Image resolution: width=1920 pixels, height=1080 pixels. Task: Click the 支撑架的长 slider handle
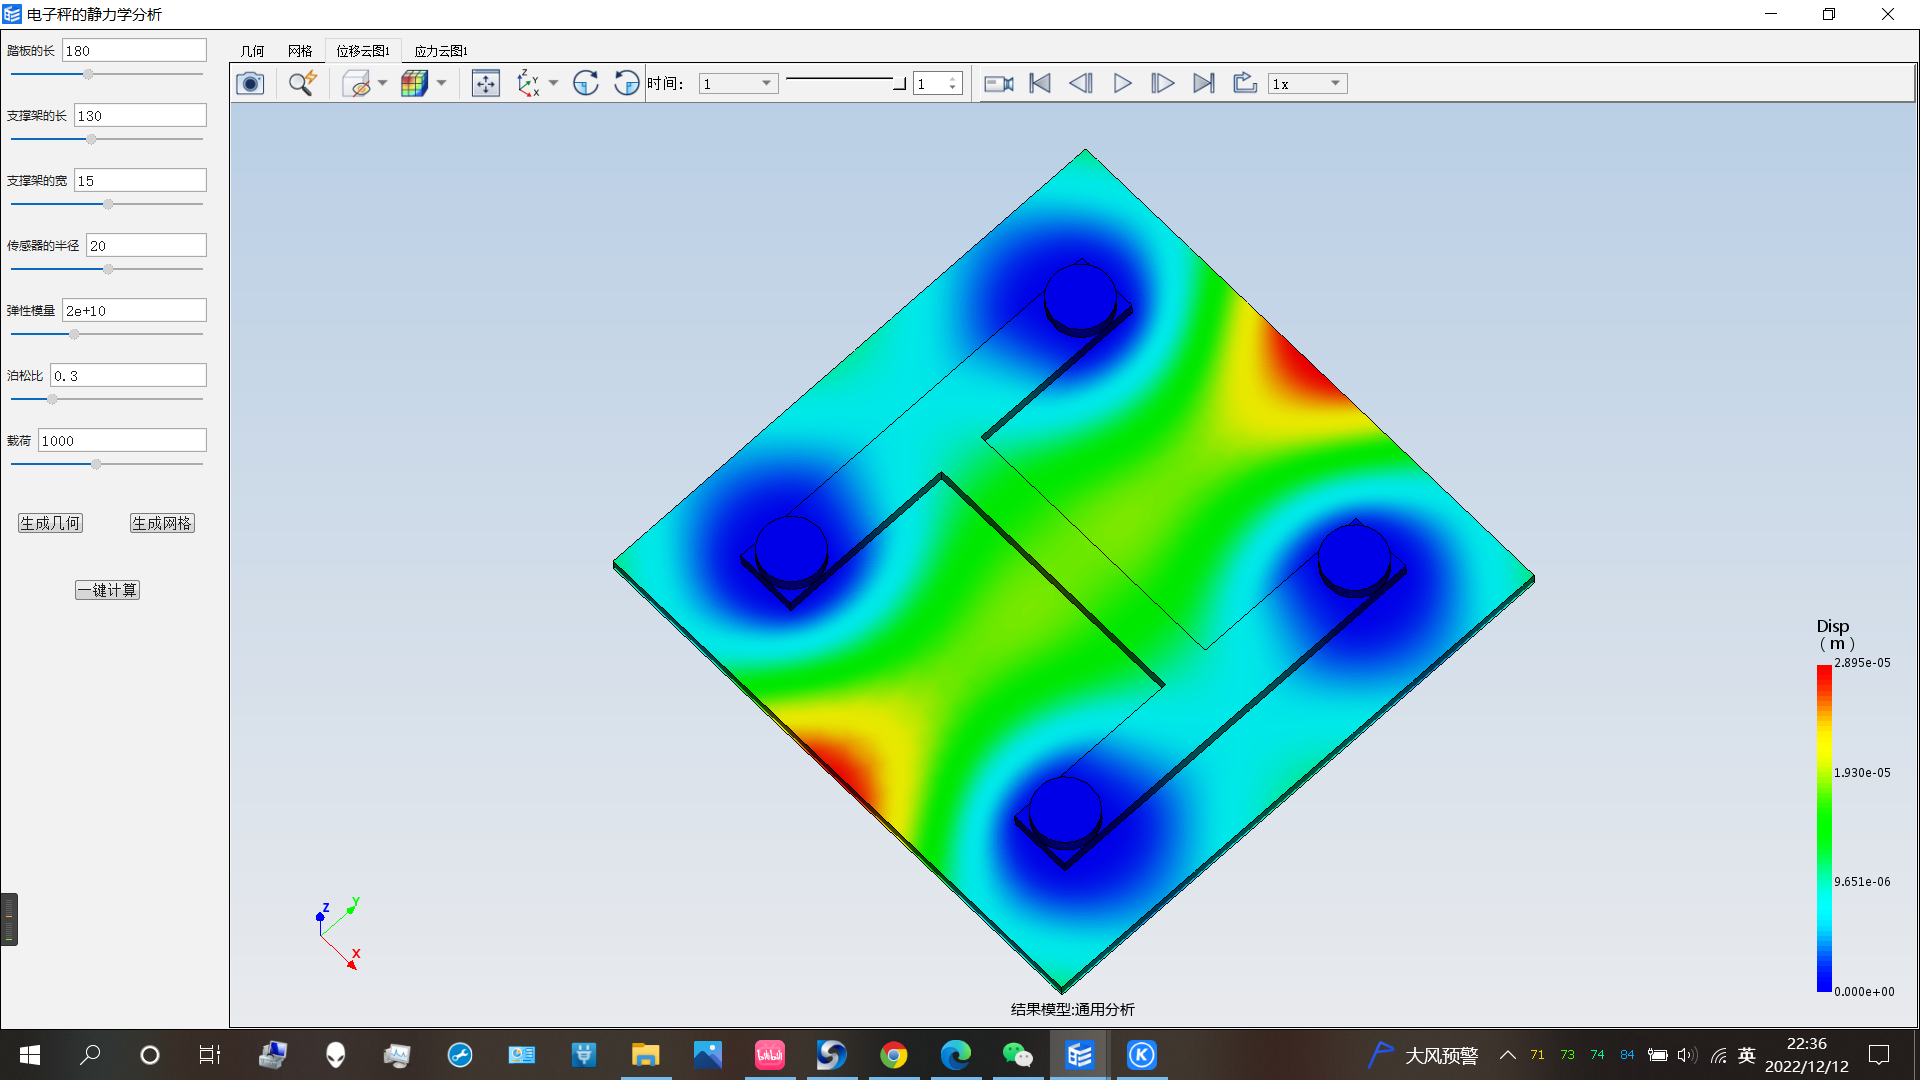pos(91,139)
